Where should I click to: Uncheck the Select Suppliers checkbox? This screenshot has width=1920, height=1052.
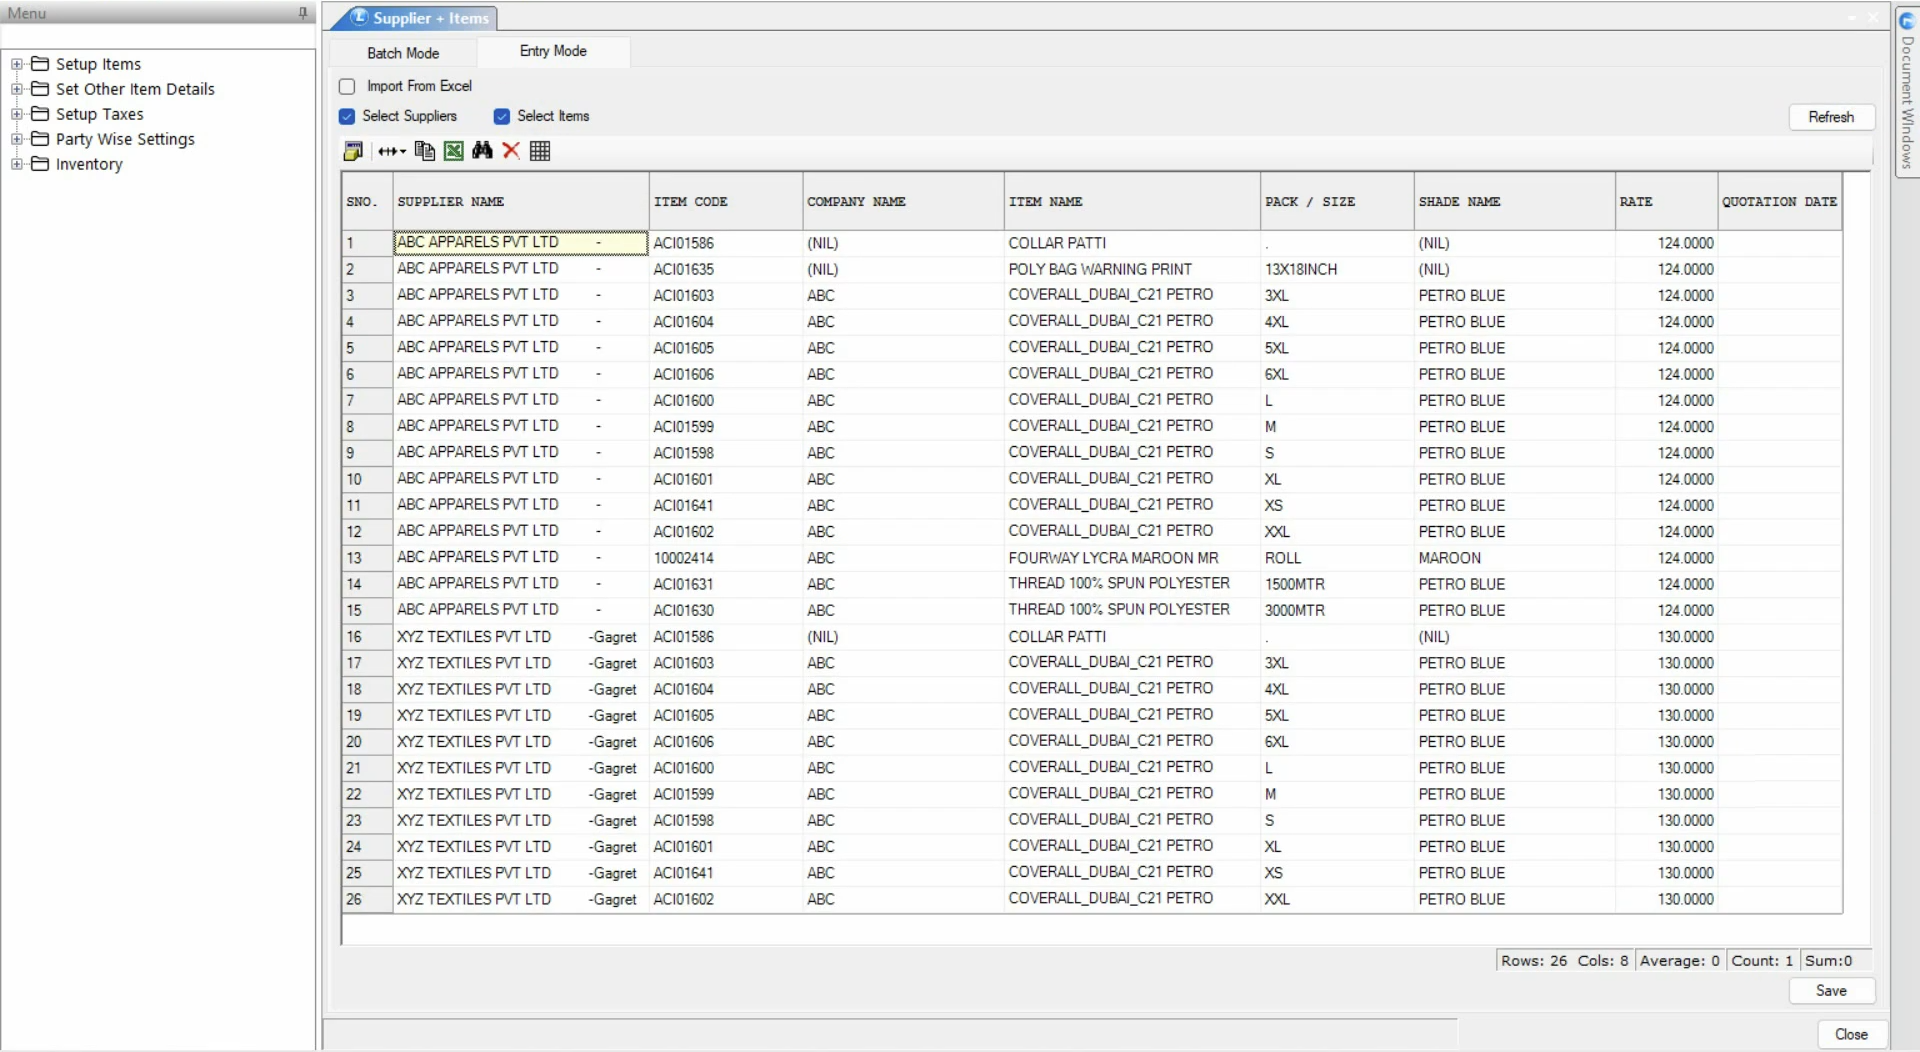tap(347, 117)
